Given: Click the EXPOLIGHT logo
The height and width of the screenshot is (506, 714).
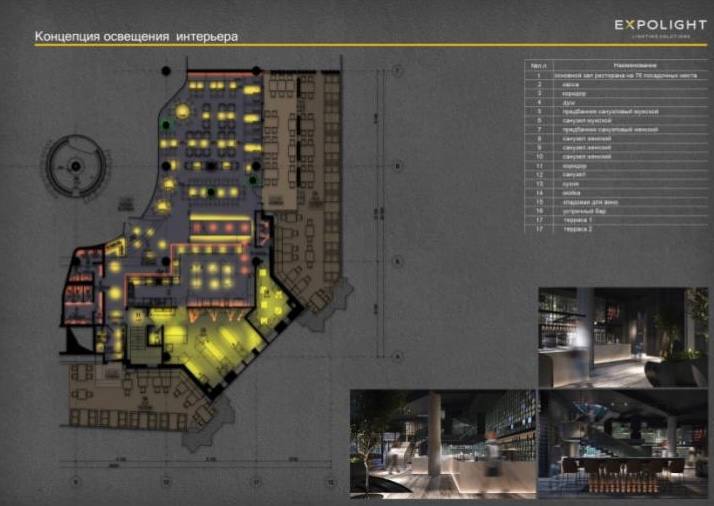Looking at the screenshot, I should (659, 27).
